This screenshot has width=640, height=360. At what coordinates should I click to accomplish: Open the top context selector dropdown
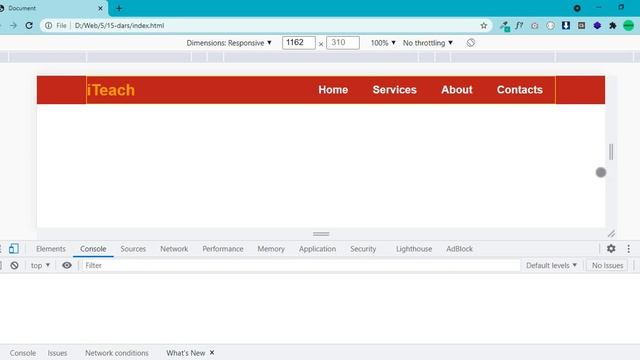(40, 265)
